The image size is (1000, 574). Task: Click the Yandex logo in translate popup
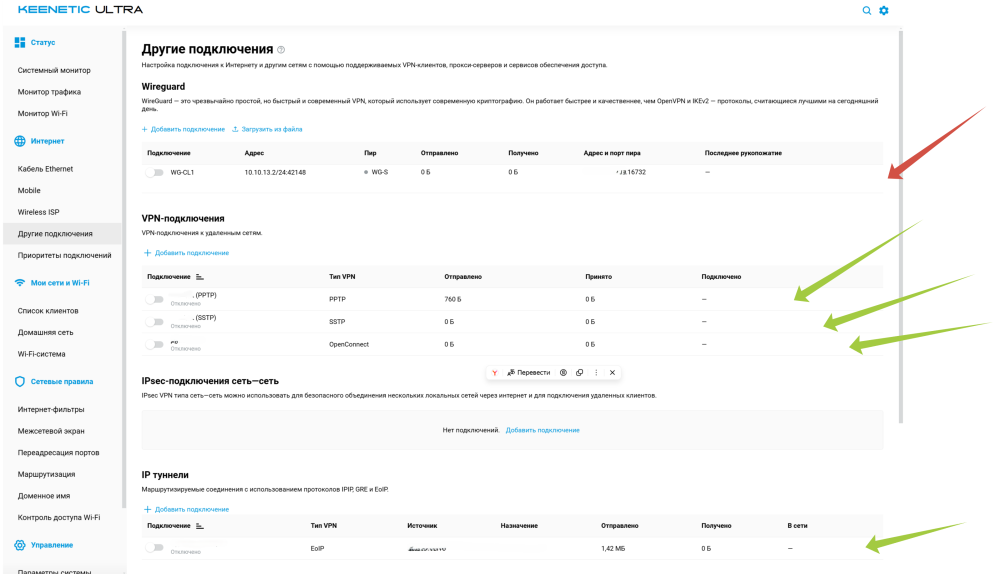(x=494, y=372)
